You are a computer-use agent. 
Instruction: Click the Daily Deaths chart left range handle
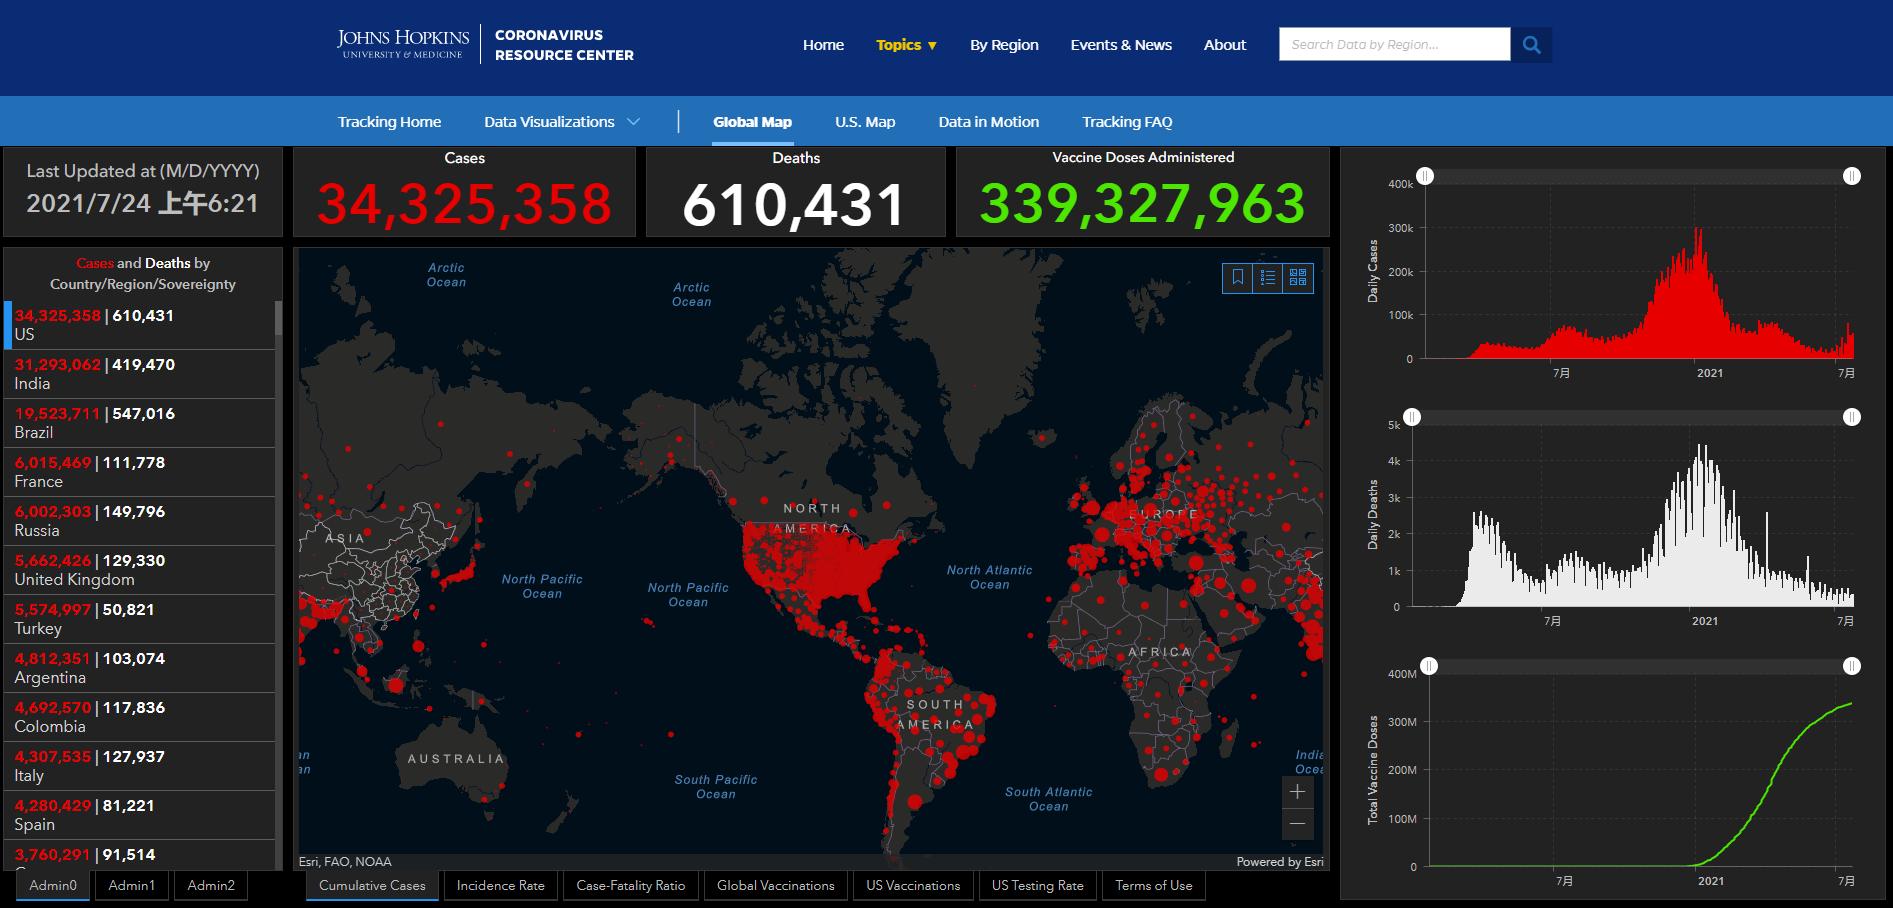1412,417
